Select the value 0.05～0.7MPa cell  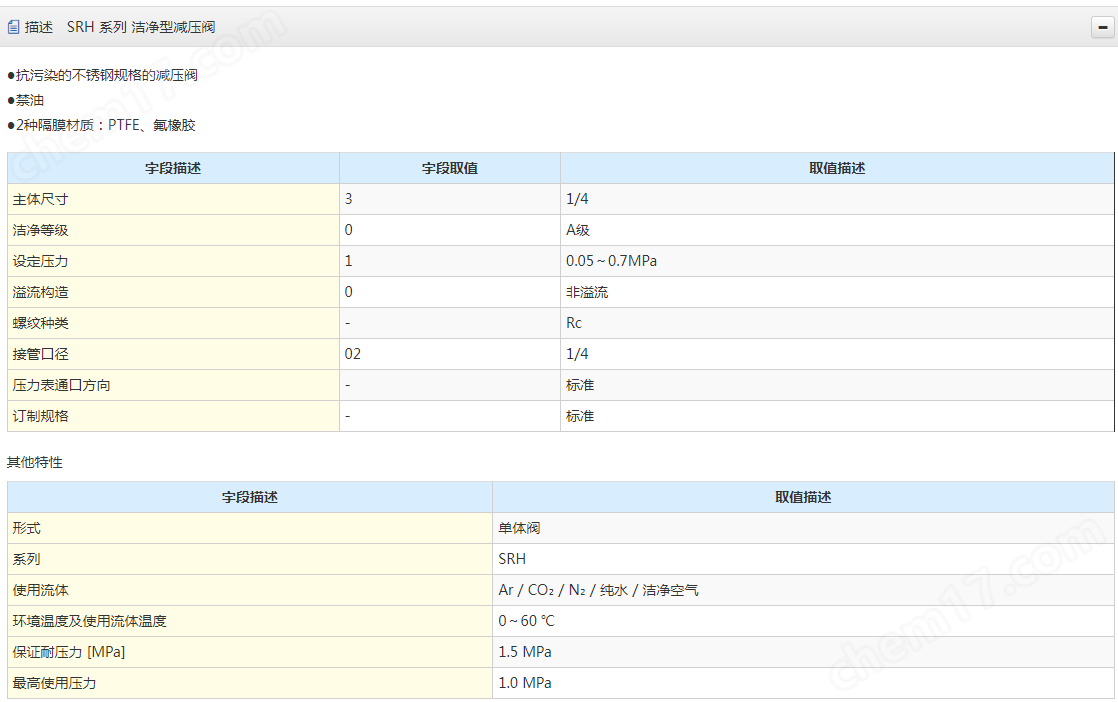click(x=837, y=262)
